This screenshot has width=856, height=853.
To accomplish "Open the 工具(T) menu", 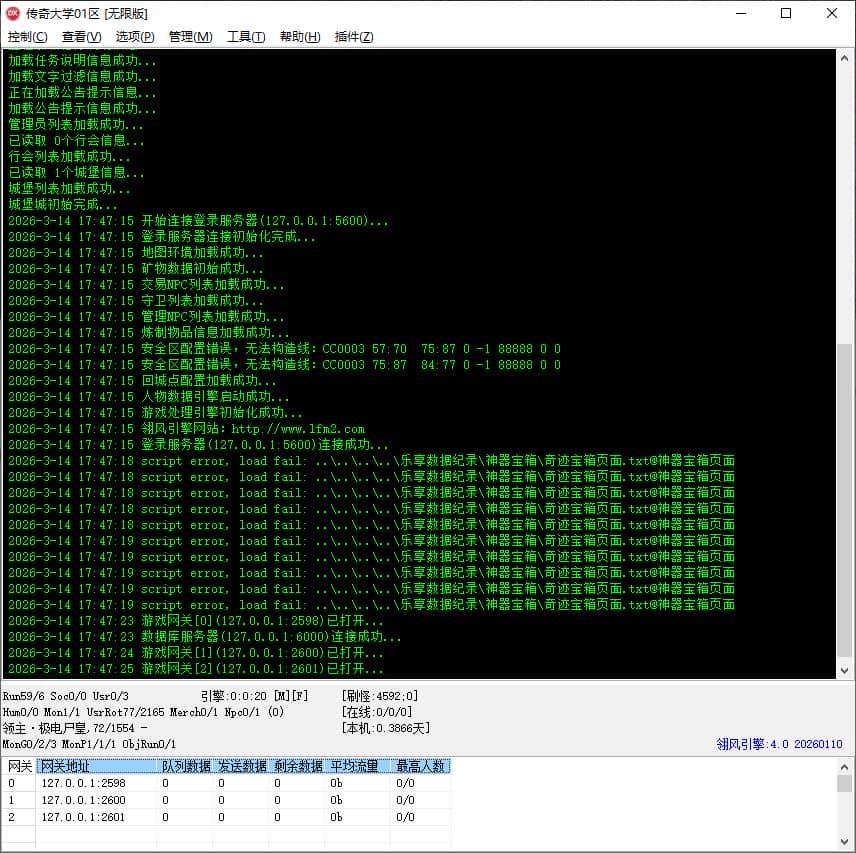I will pyautogui.click(x=246, y=37).
